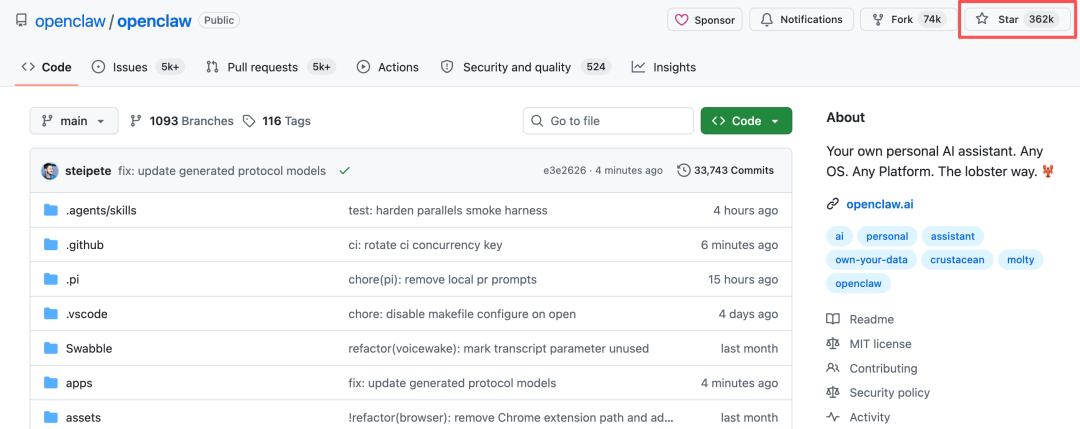
Task: Open the Pull requests tab
Action: (262, 67)
